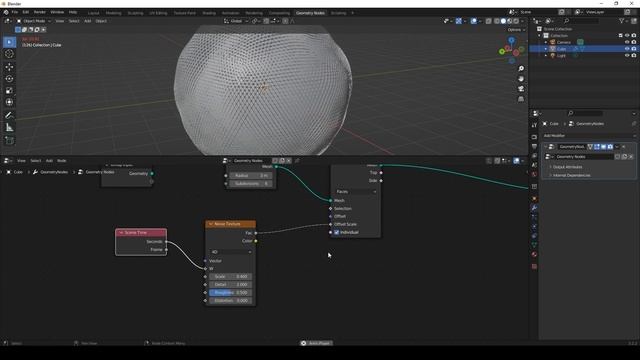Select the Transform tool in viewport toolbar
This screenshot has height=360, width=640.
9,102
